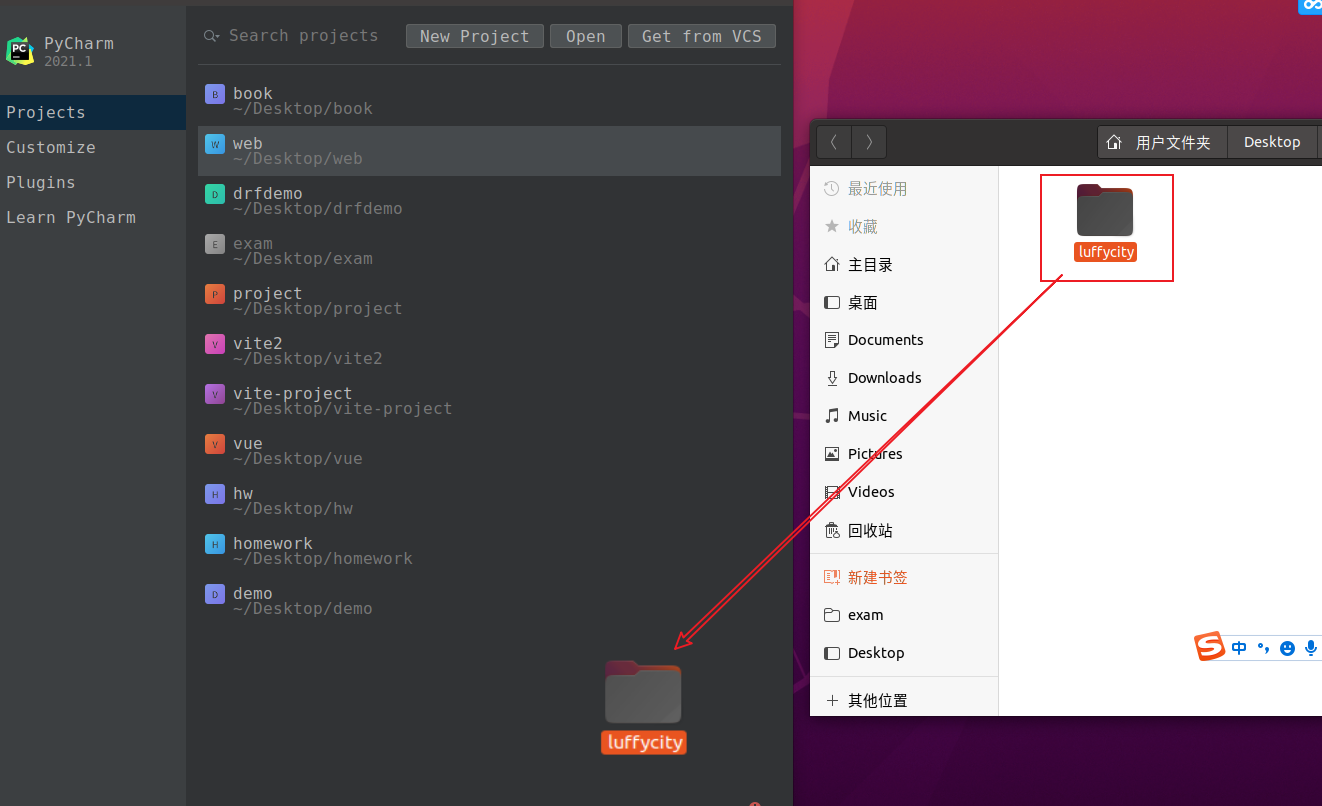This screenshot has height=806, width=1322.
Task: Open the hw project entry
Action: (x=489, y=501)
